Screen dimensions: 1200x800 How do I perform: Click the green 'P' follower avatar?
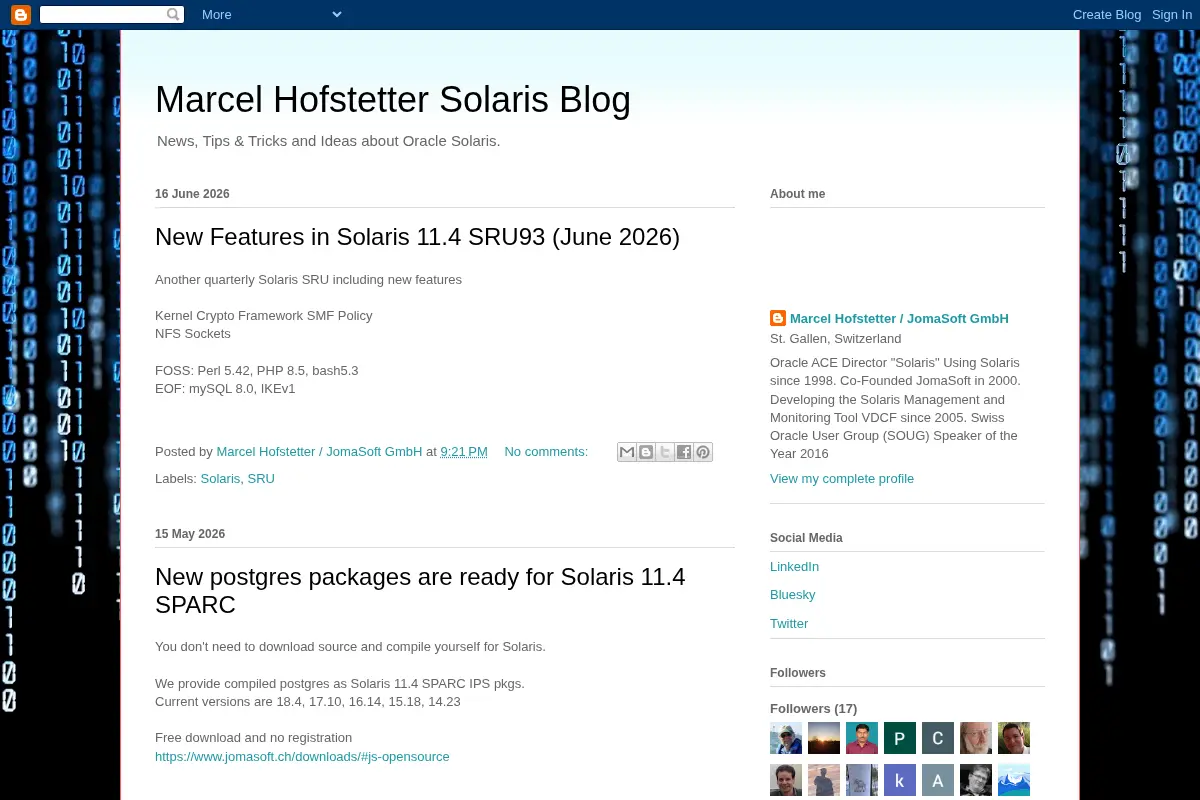click(x=900, y=738)
